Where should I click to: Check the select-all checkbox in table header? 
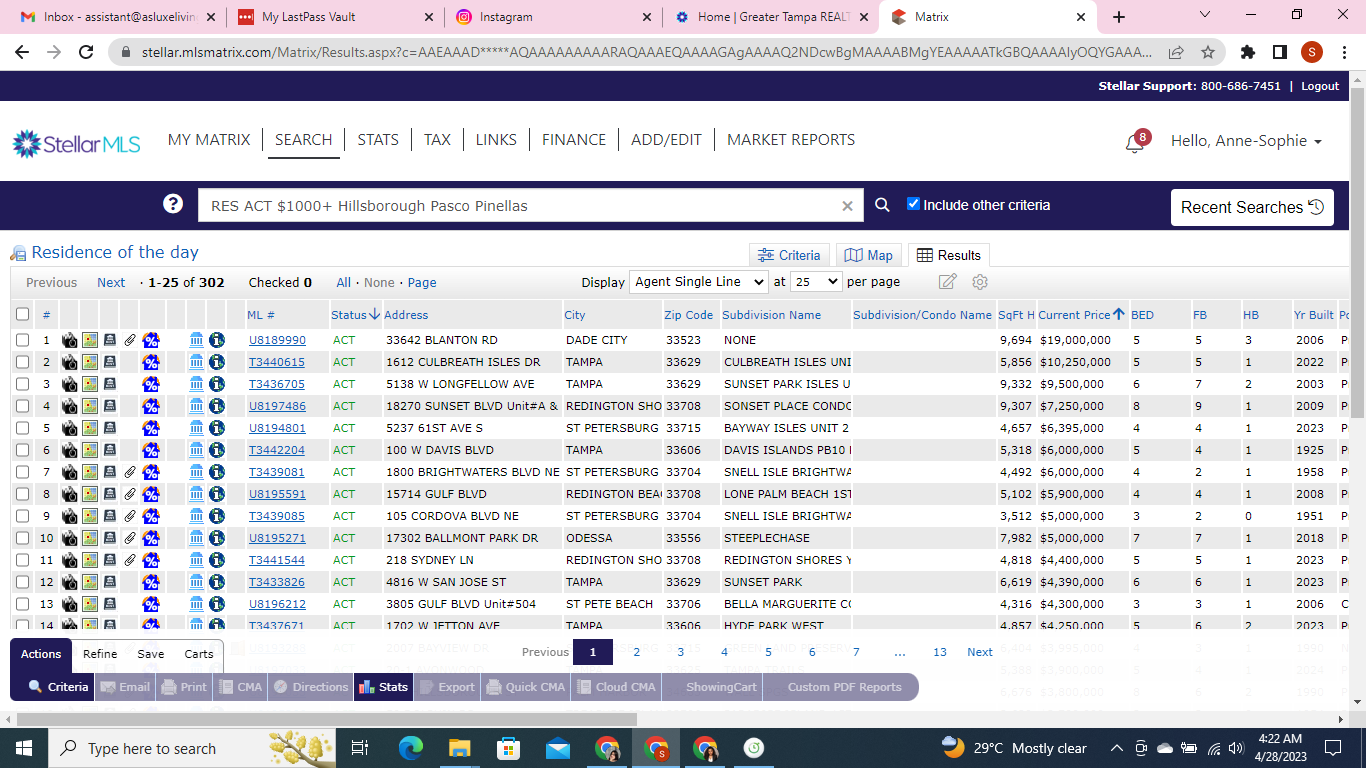point(23,314)
